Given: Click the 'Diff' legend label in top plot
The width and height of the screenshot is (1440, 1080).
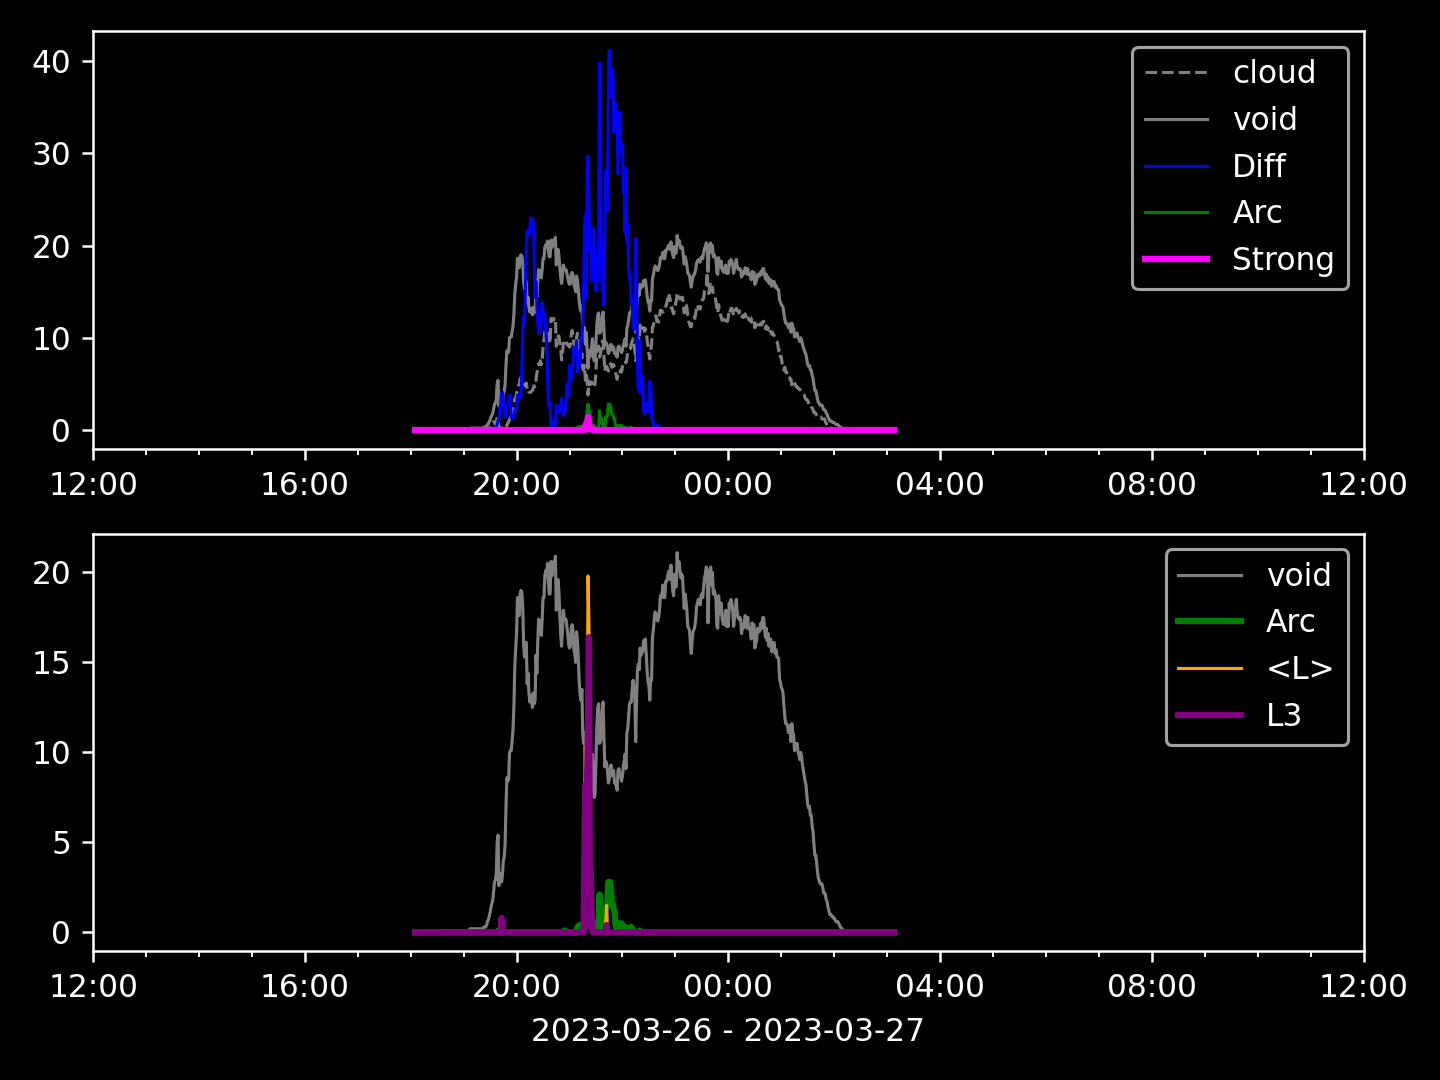Looking at the screenshot, I should [x=1259, y=166].
